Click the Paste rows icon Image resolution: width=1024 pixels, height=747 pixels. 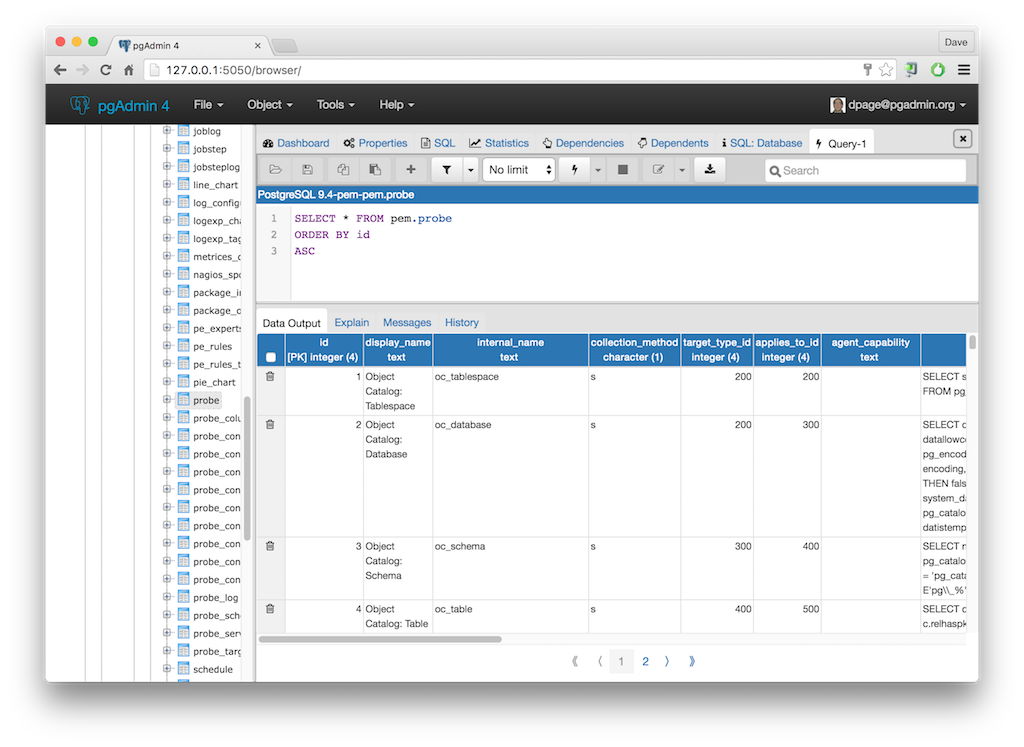tap(375, 170)
